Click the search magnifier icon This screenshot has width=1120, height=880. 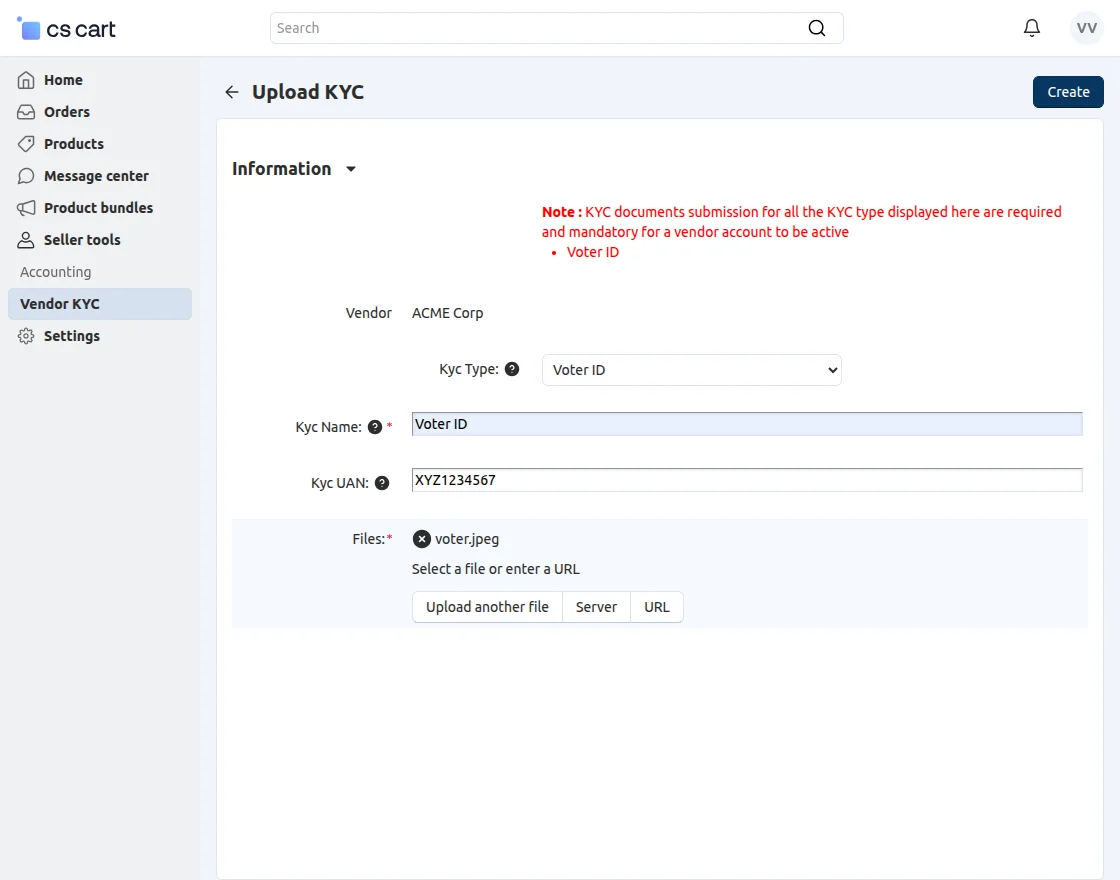click(817, 27)
